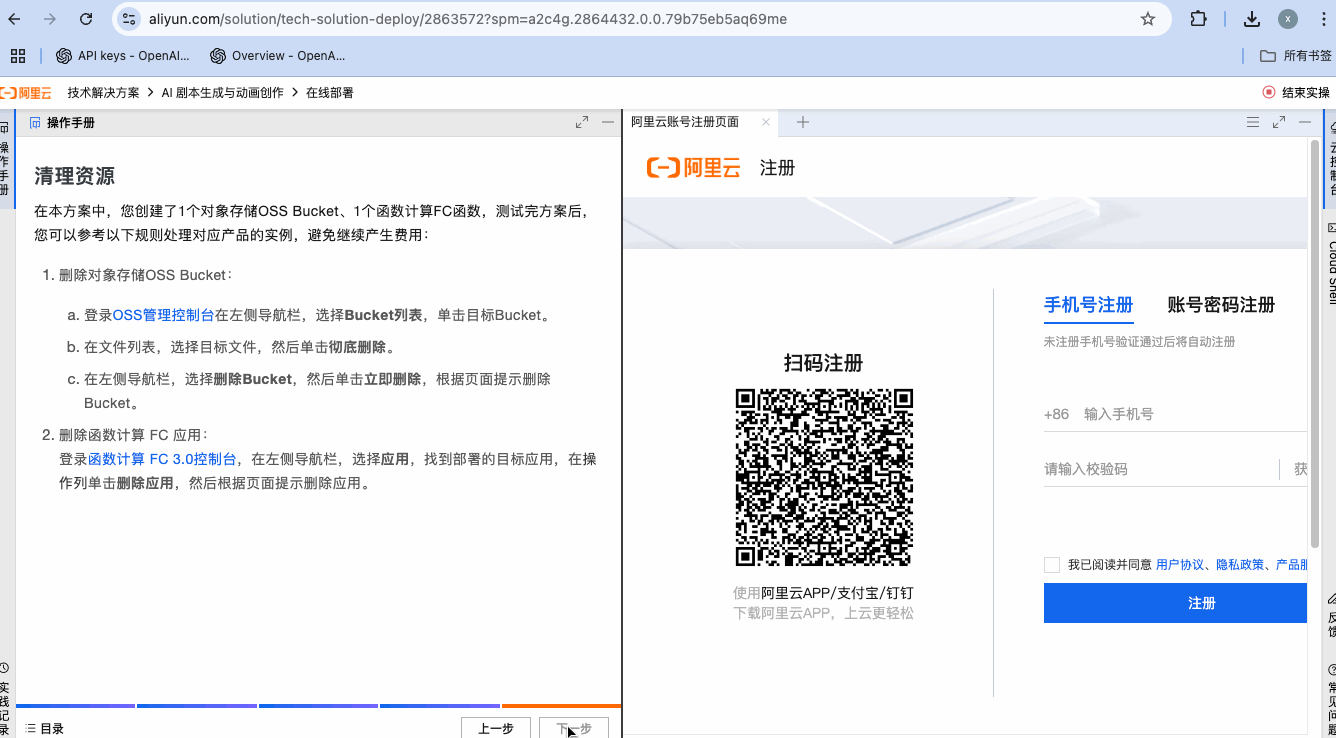
Task: Focus the 请输入校验码 verification code field
Action: (1160, 469)
